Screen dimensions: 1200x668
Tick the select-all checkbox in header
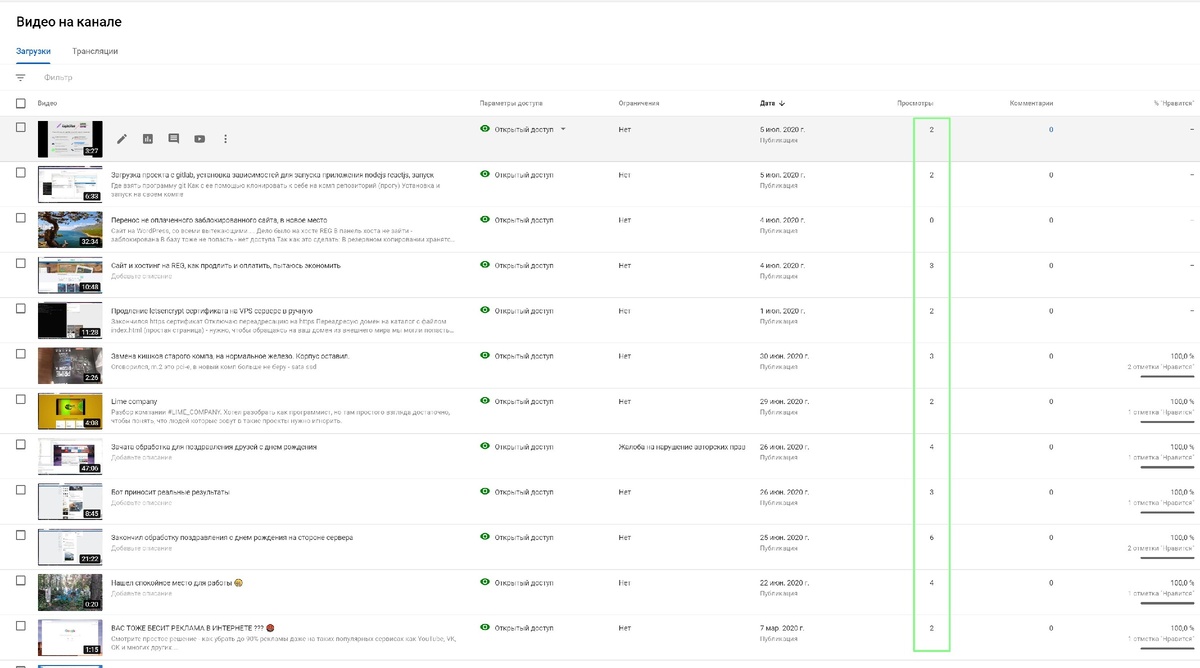(x=21, y=103)
